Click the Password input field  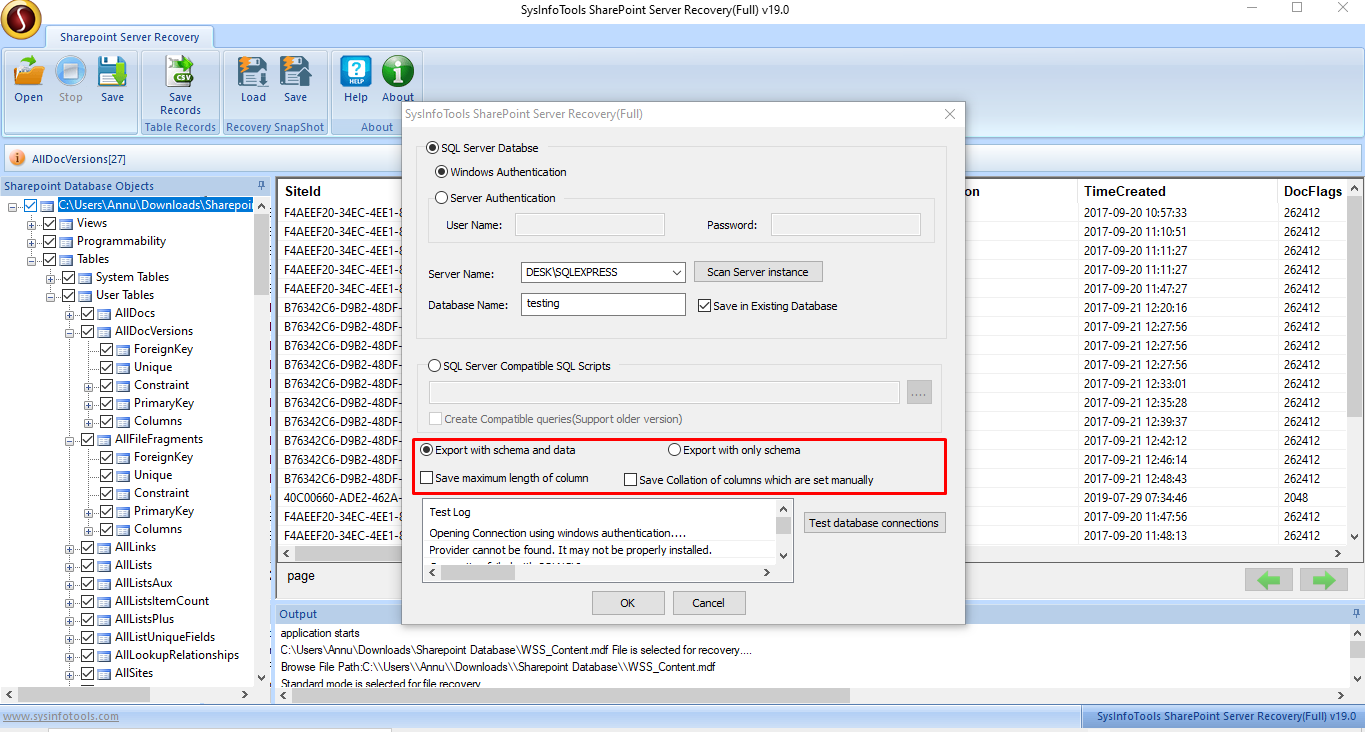point(845,225)
